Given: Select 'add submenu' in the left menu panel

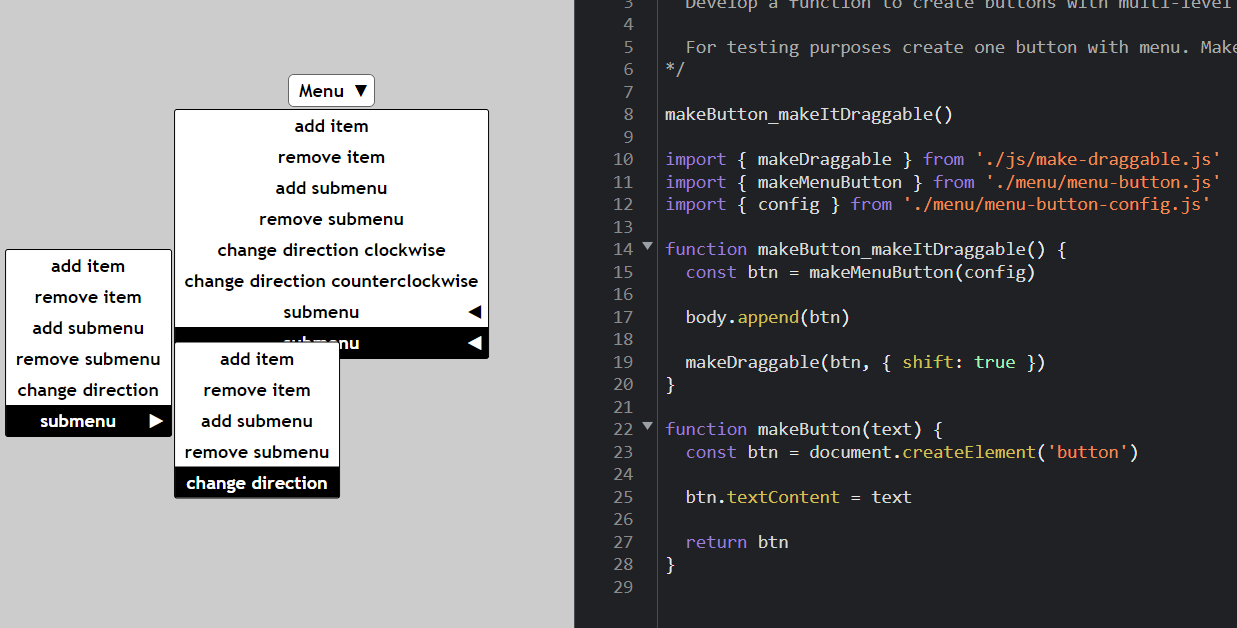Looking at the screenshot, I should coord(88,328).
